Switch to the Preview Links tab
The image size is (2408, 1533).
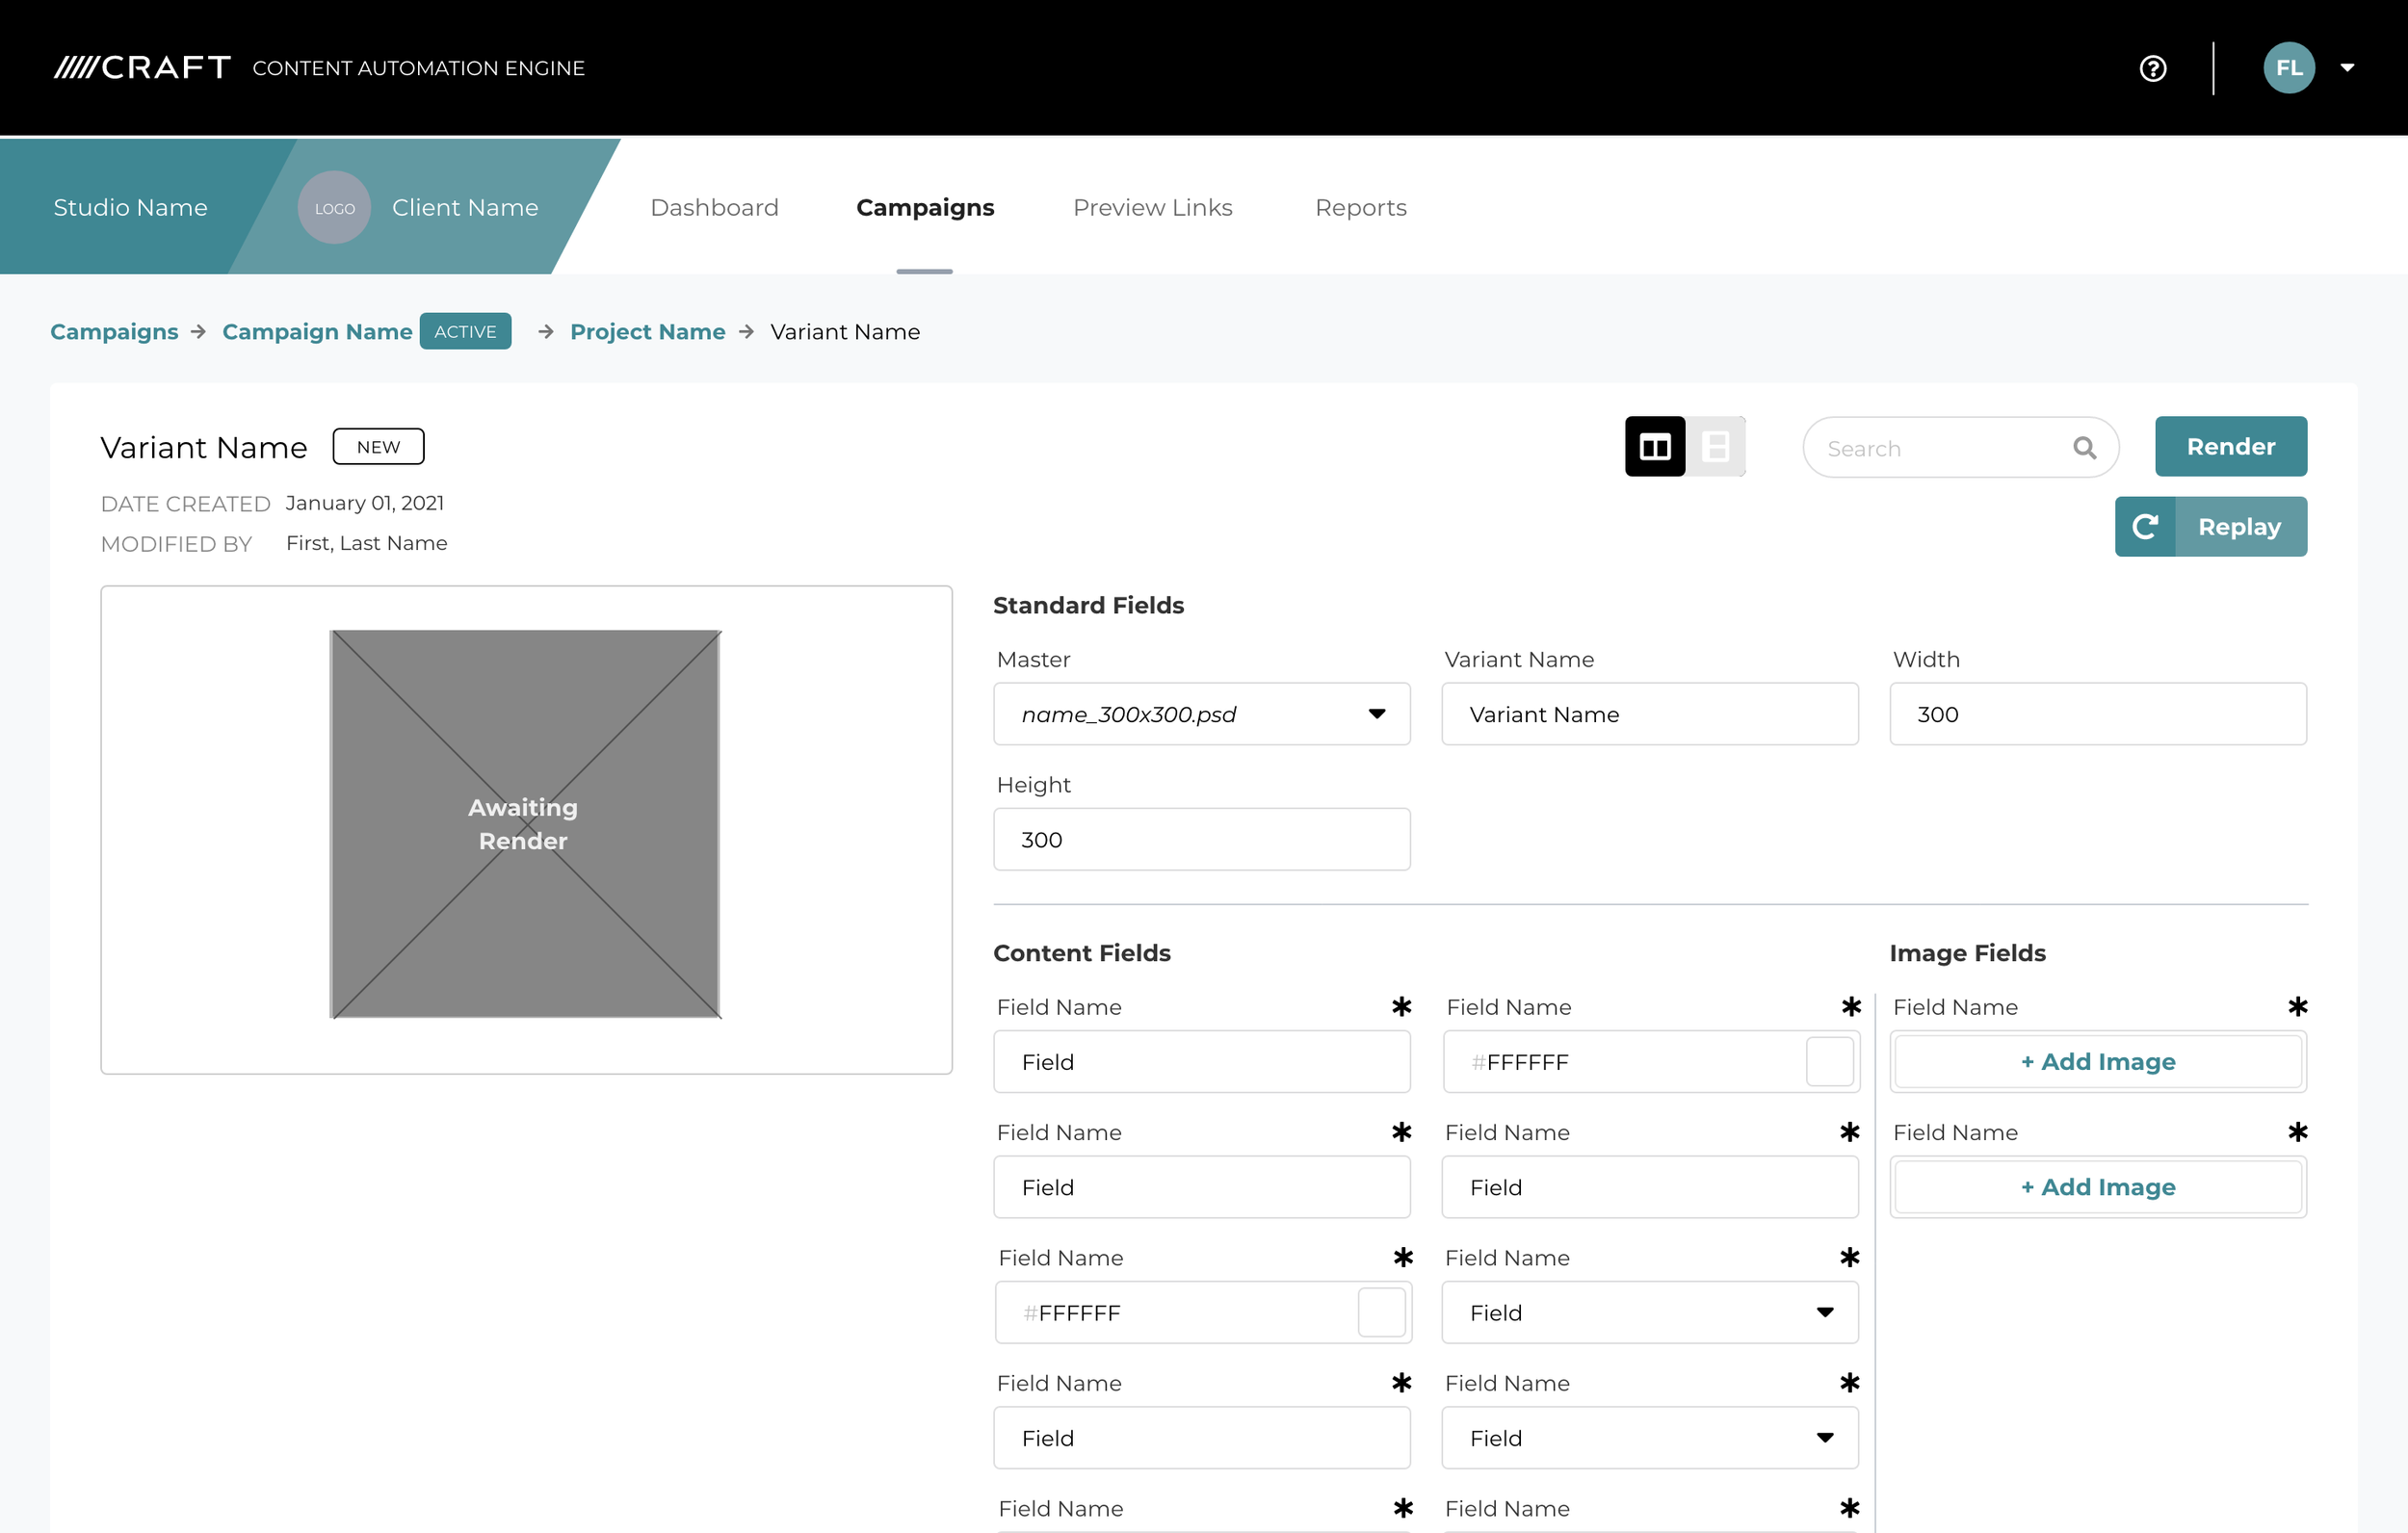click(x=1152, y=208)
